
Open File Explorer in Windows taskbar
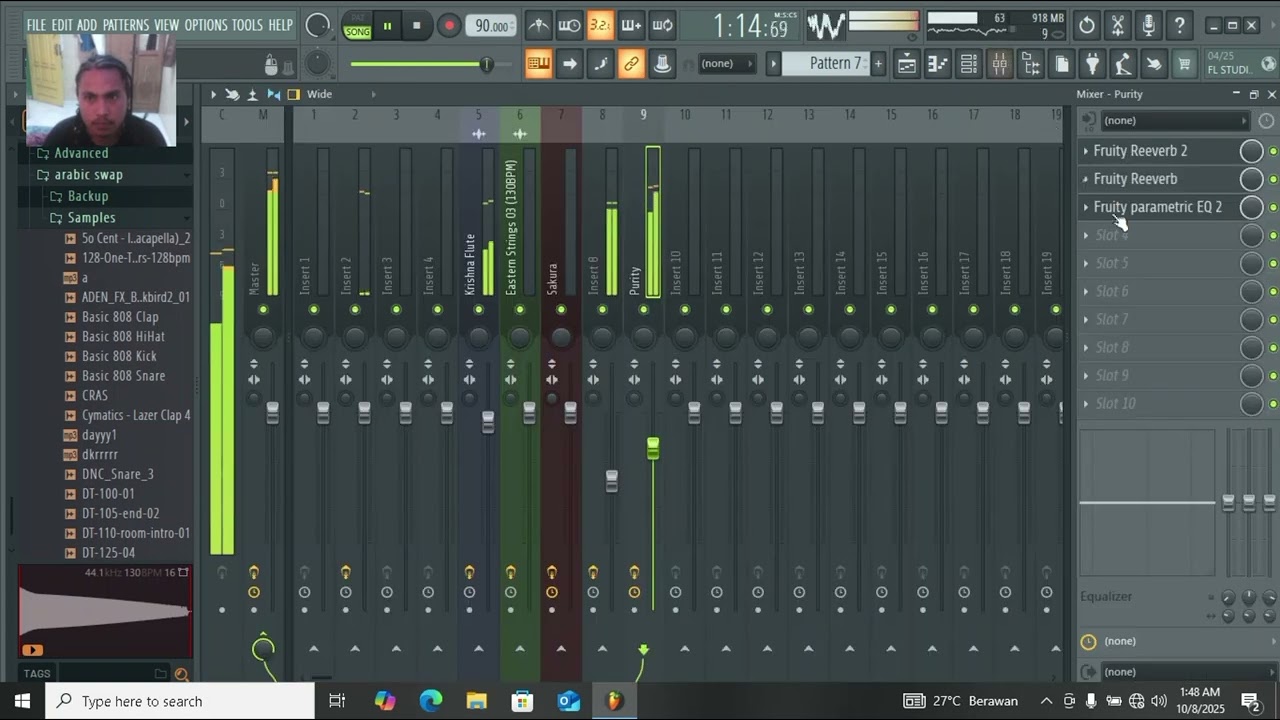pos(476,701)
